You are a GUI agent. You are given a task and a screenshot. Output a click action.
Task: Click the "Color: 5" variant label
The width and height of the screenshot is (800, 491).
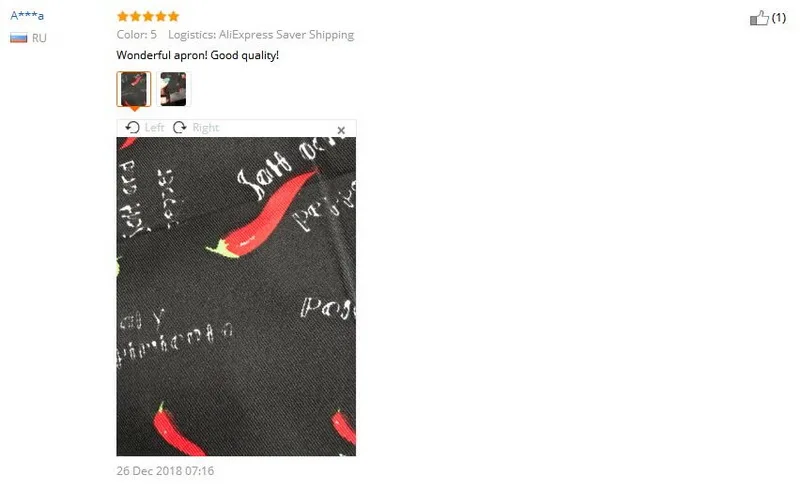coord(137,35)
